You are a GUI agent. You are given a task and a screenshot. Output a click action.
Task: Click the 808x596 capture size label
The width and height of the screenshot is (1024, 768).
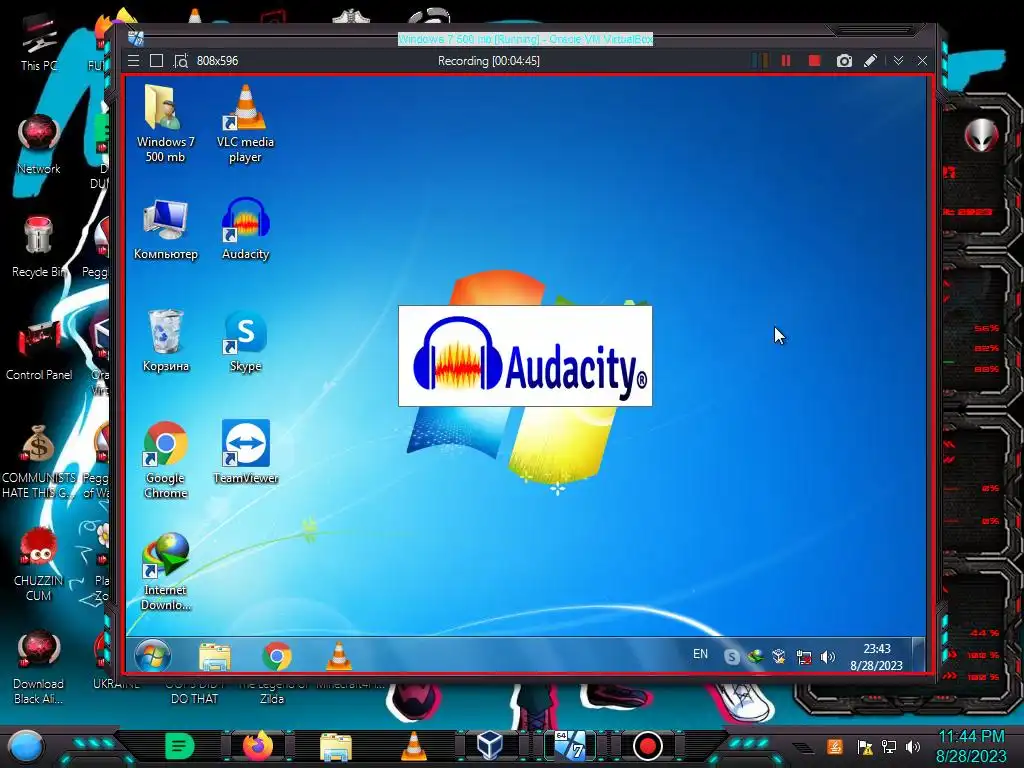click(217, 61)
